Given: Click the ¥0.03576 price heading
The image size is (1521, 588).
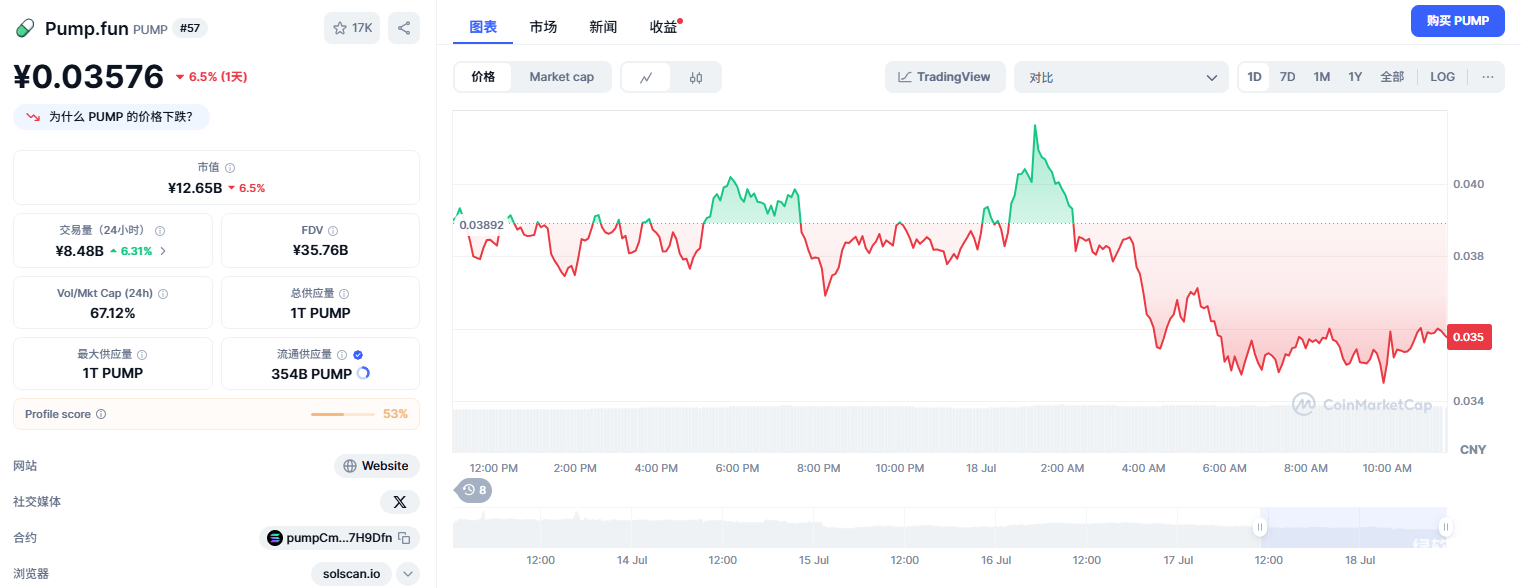Looking at the screenshot, I should coord(89,77).
